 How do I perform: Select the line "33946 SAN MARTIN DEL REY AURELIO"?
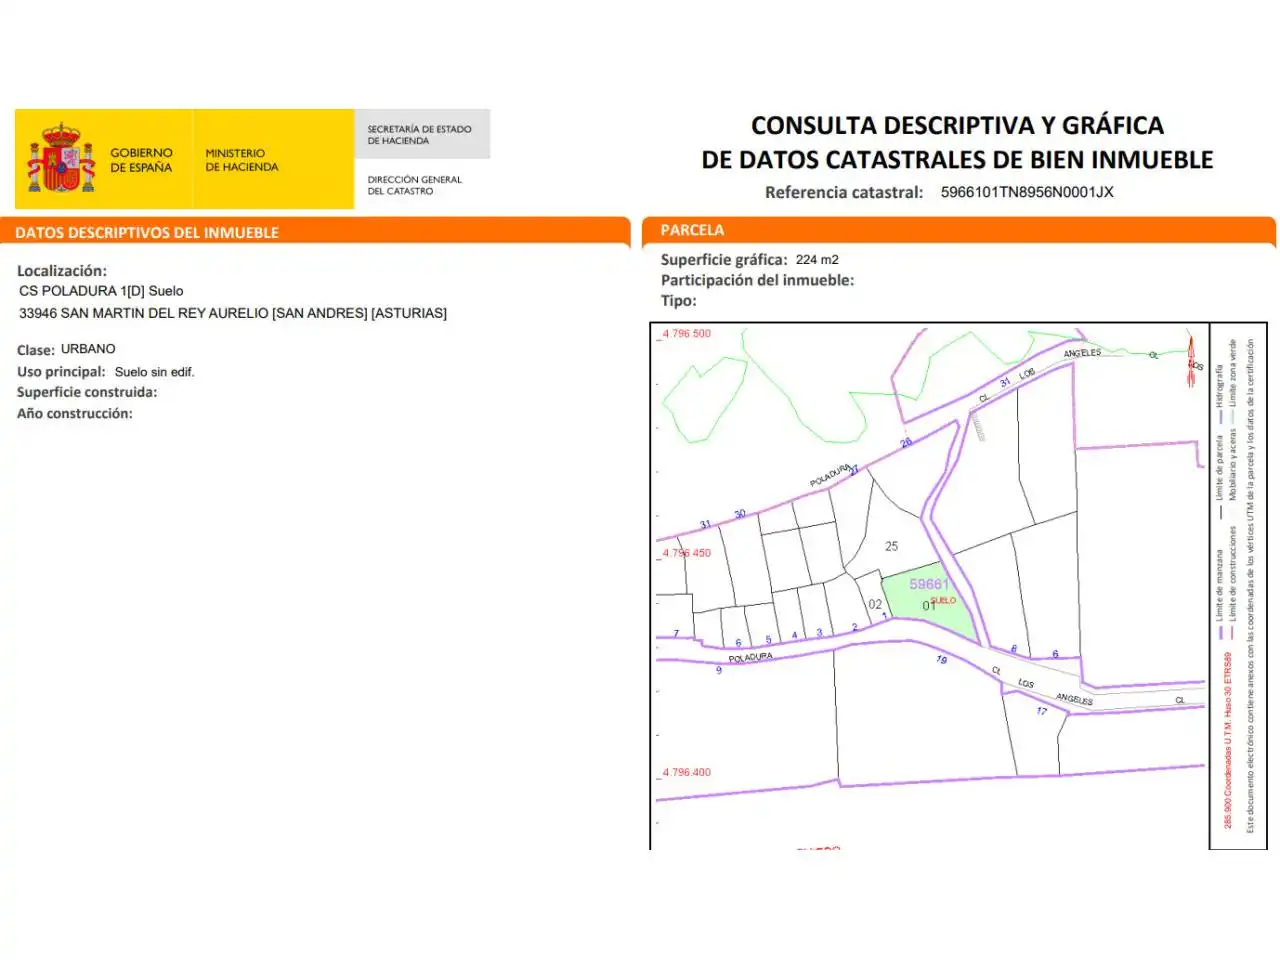(x=144, y=313)
